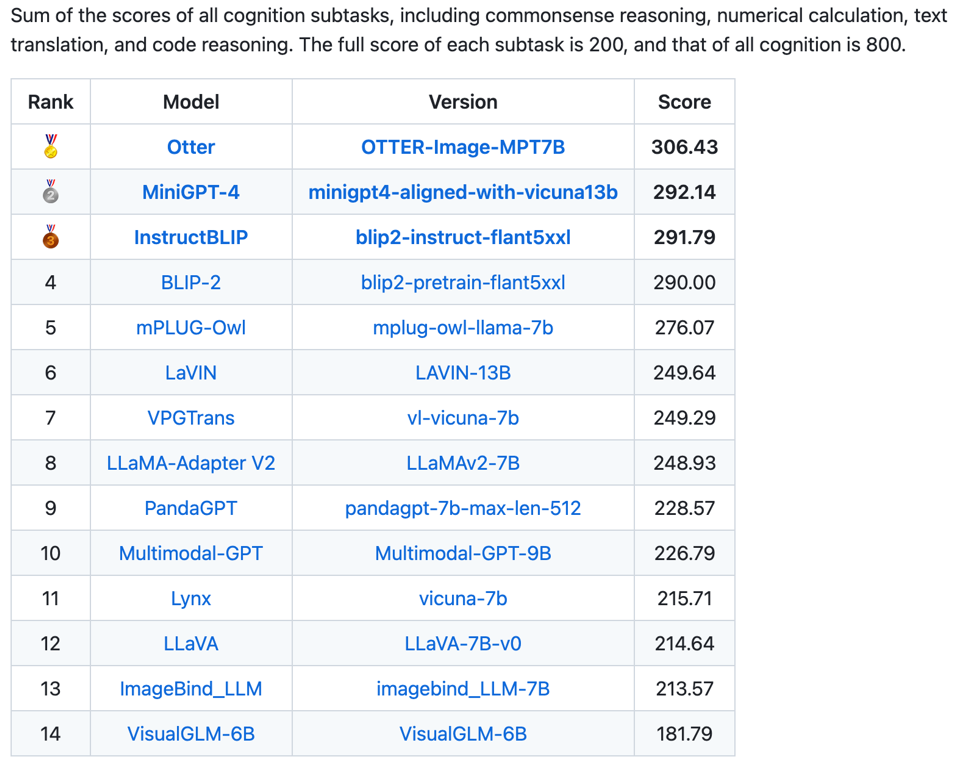Open the LaVIN model link
This screenshot has width=953, height=768.
pos(191,372)
